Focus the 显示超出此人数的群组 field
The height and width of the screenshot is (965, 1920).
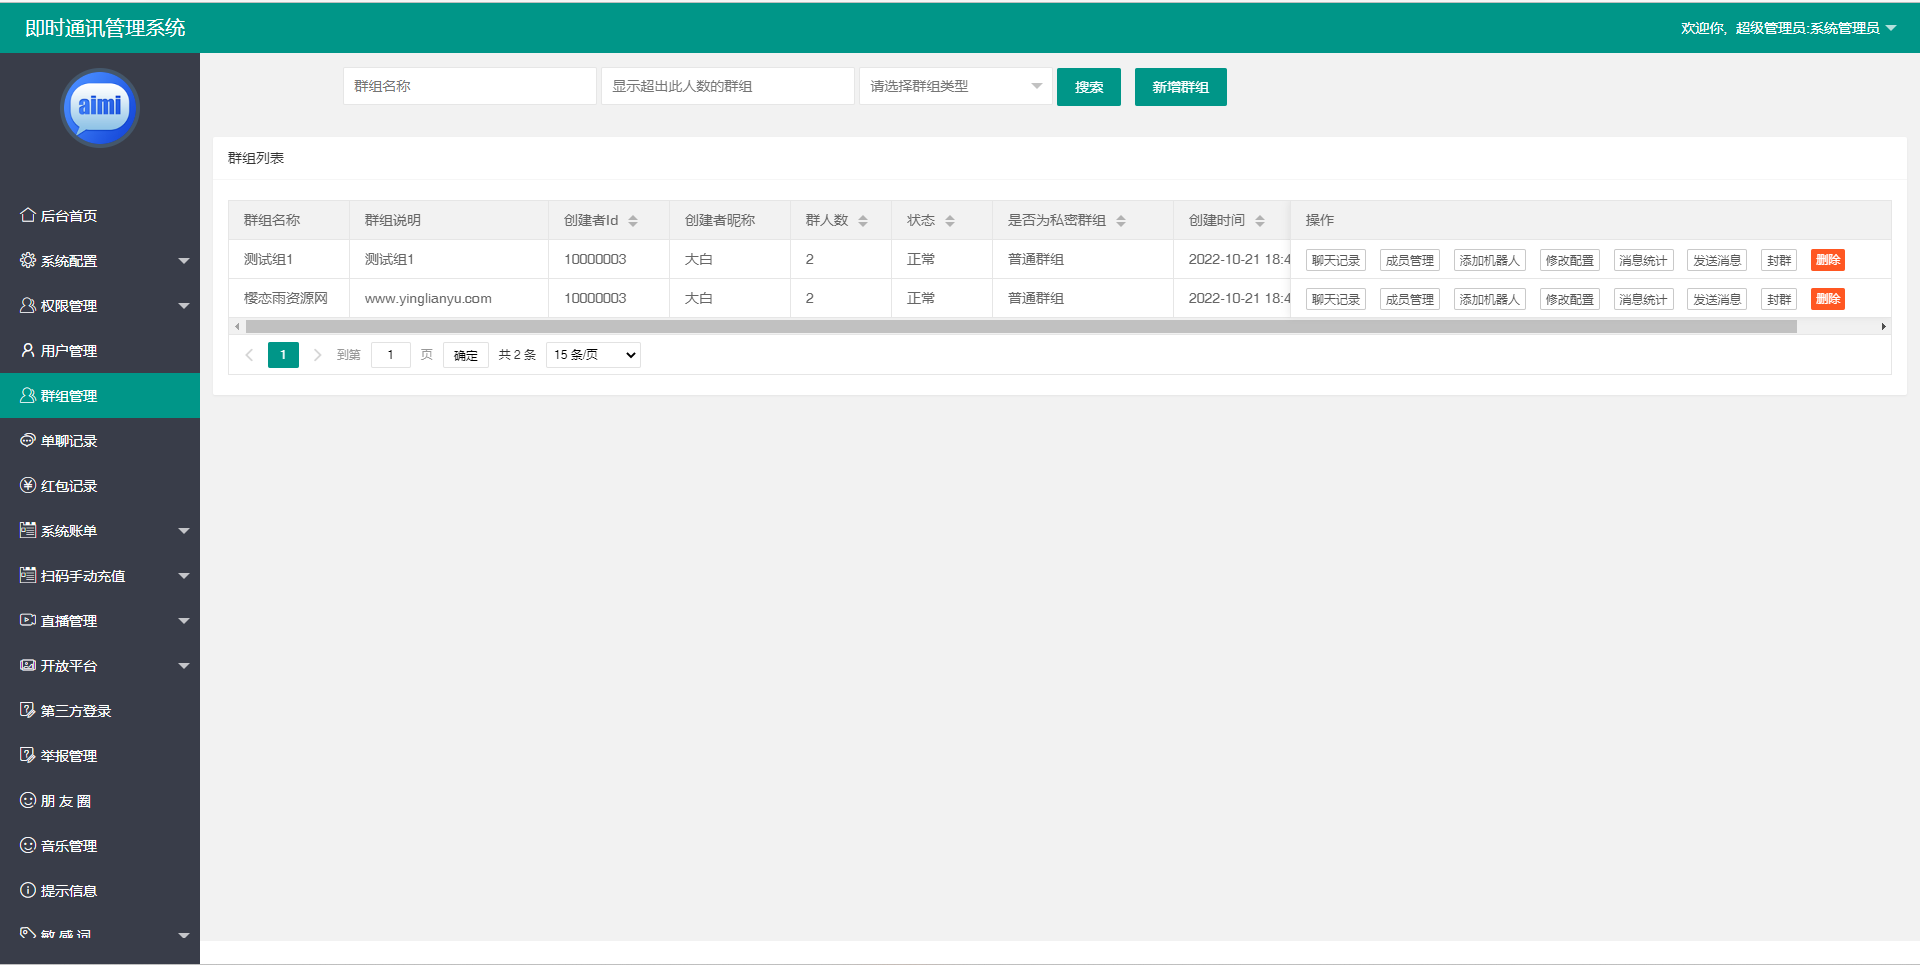pyautogui.click(x=728, y=86)
